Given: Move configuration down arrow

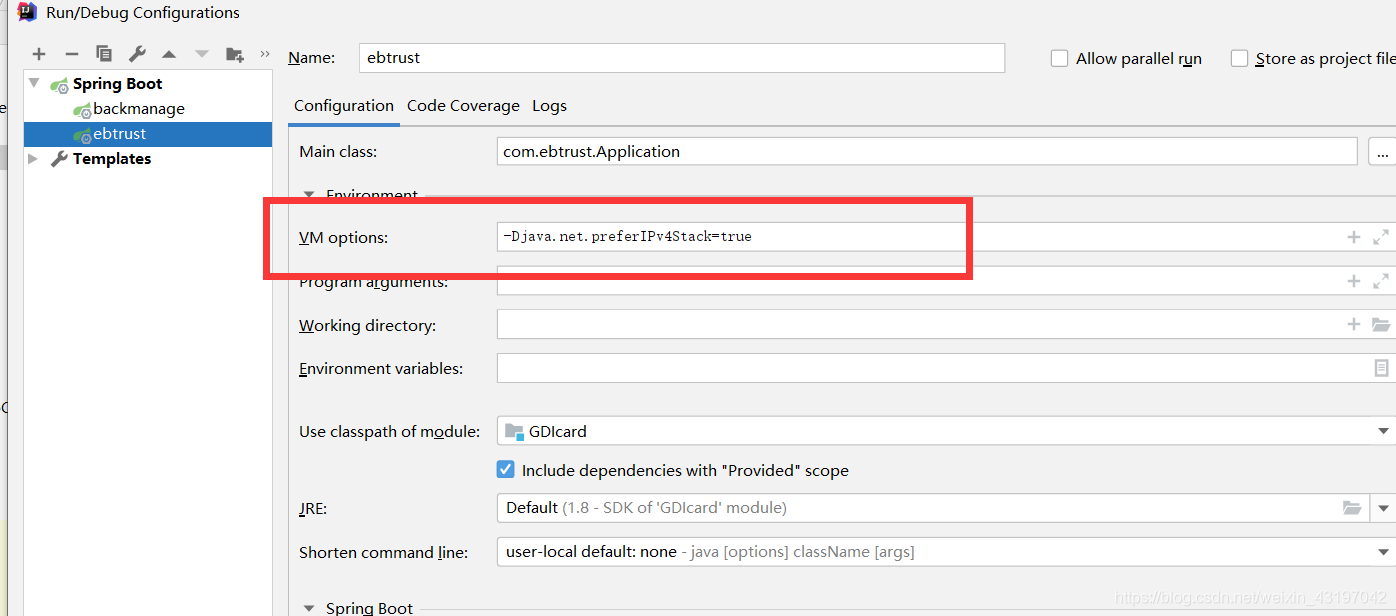Looking at the screenshot, I should click(202, 54).
